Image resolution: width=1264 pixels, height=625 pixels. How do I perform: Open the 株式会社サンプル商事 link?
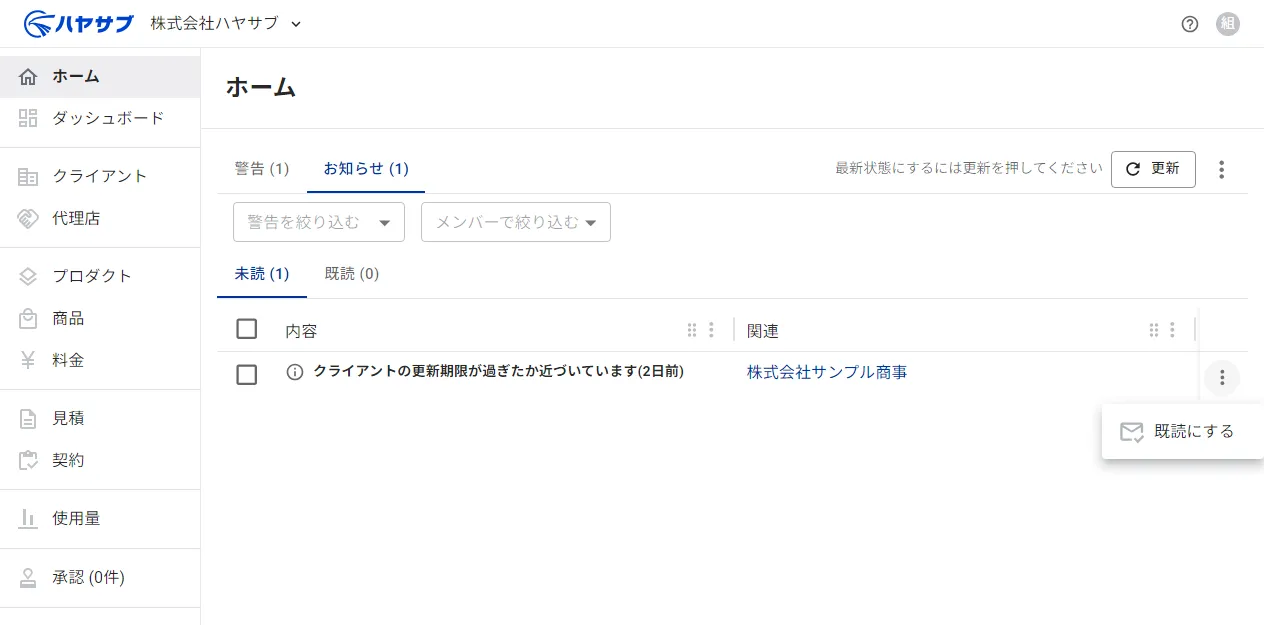827,373
